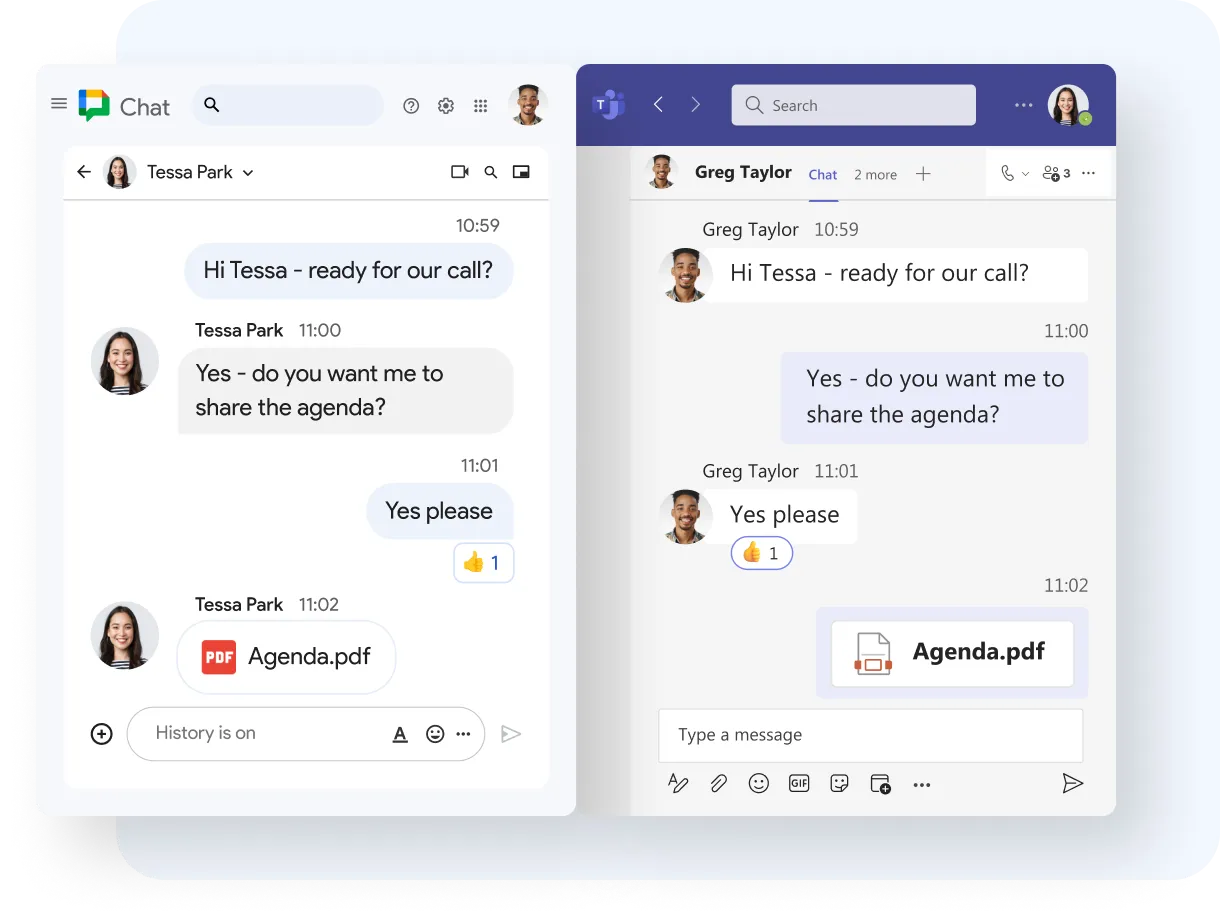The height and width of the screenshot is (919, 1220).
Task: Open Google Chat help question mark icon
Action: coord(411,106)
